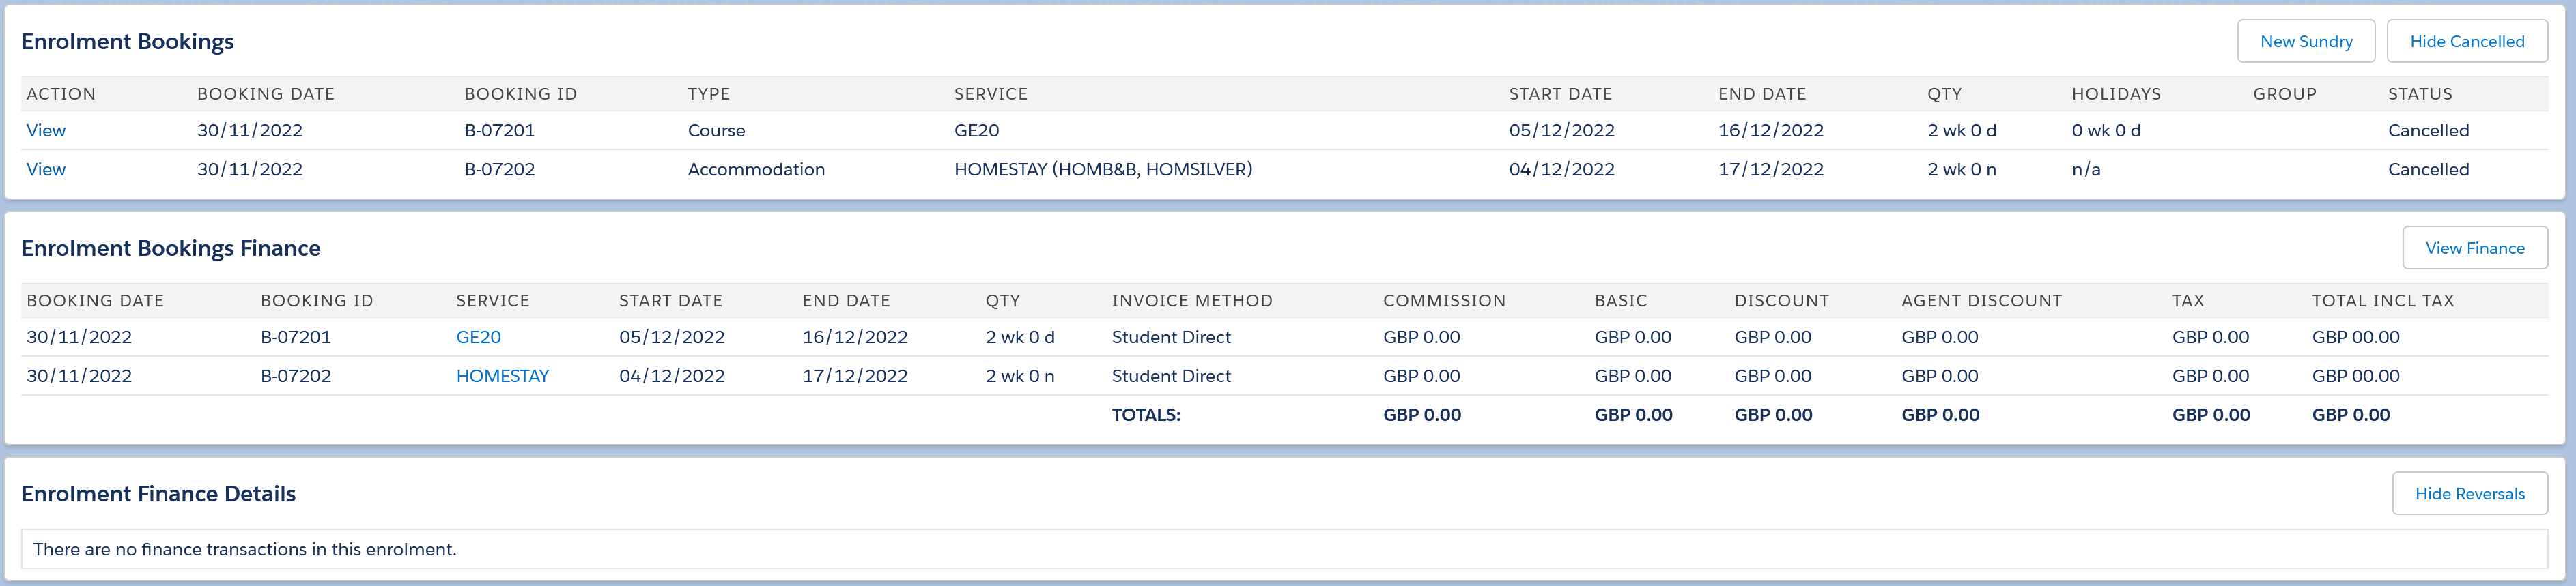Click the Holidays column header

(2115, 94)
